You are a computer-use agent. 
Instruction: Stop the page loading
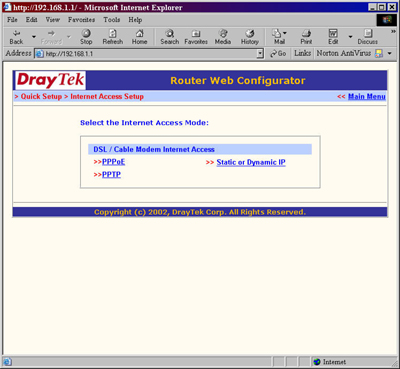[x=86, y=37]
